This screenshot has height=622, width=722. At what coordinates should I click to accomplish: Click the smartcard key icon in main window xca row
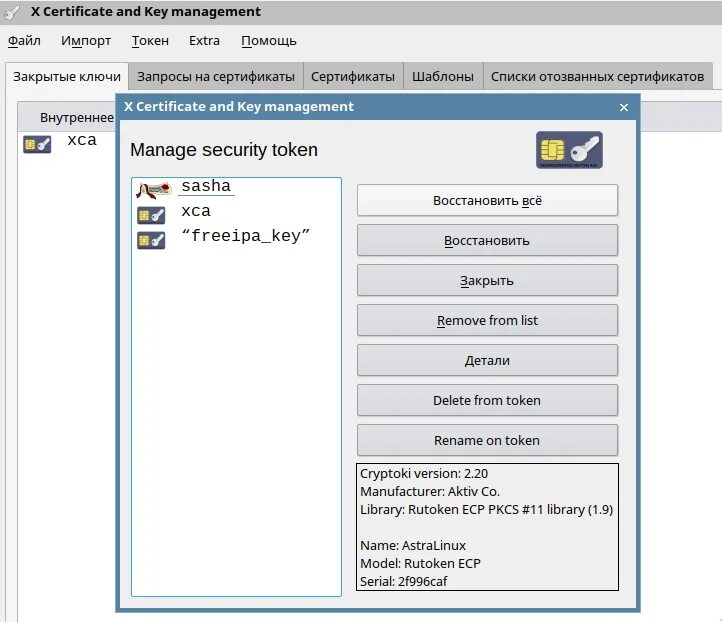[37, 144]
